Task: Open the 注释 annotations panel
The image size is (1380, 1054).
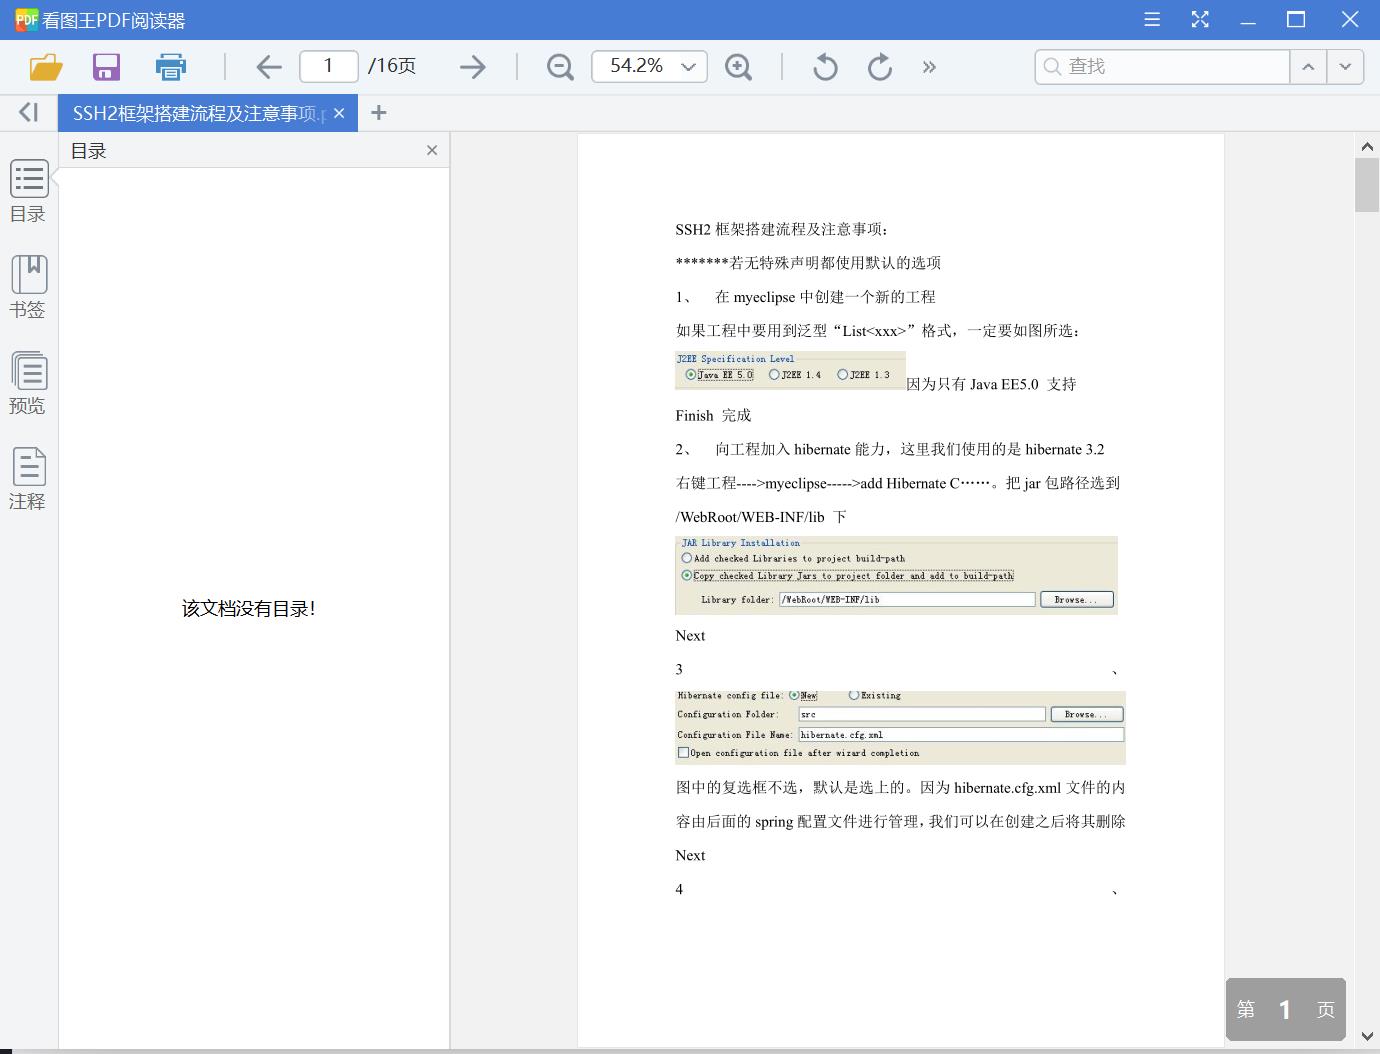Action: (28, 479)
